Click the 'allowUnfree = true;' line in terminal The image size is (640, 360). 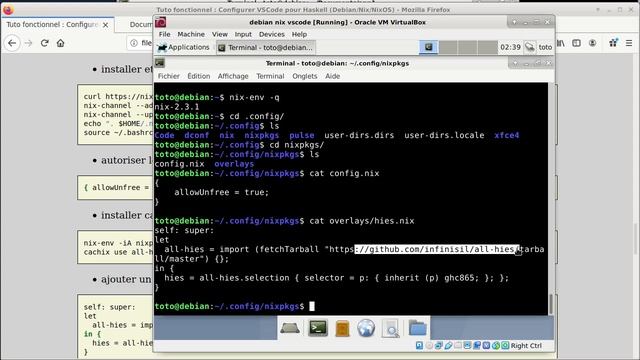pyautogui.click(x=222, y=192)
